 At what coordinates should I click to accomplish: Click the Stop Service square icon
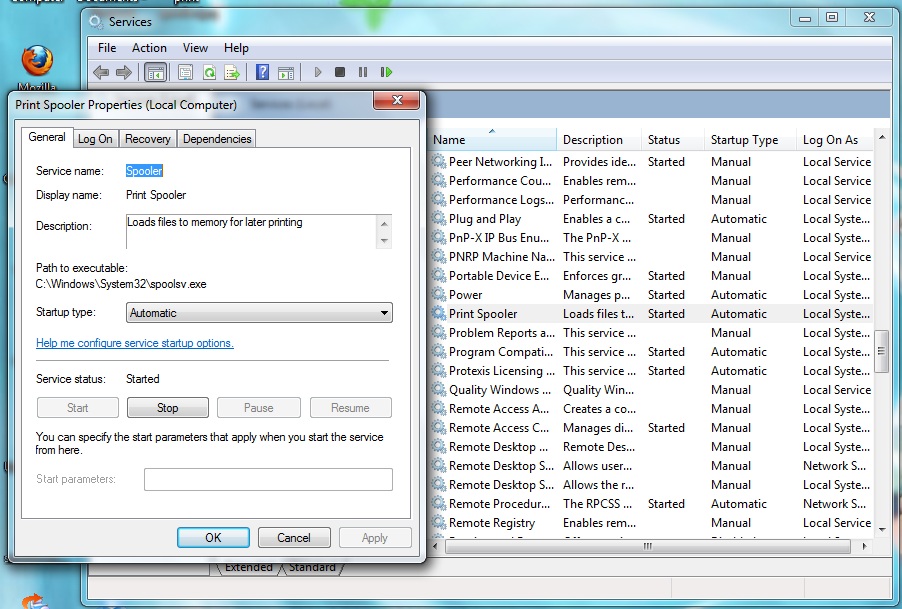click(338, 72)
